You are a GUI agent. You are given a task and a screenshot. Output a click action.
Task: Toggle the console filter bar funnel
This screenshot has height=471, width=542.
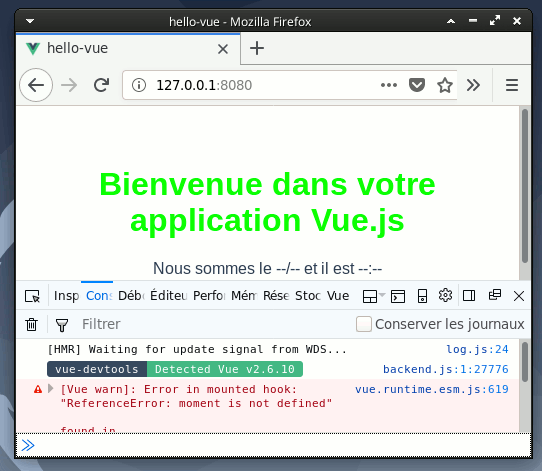click(62, 325)
